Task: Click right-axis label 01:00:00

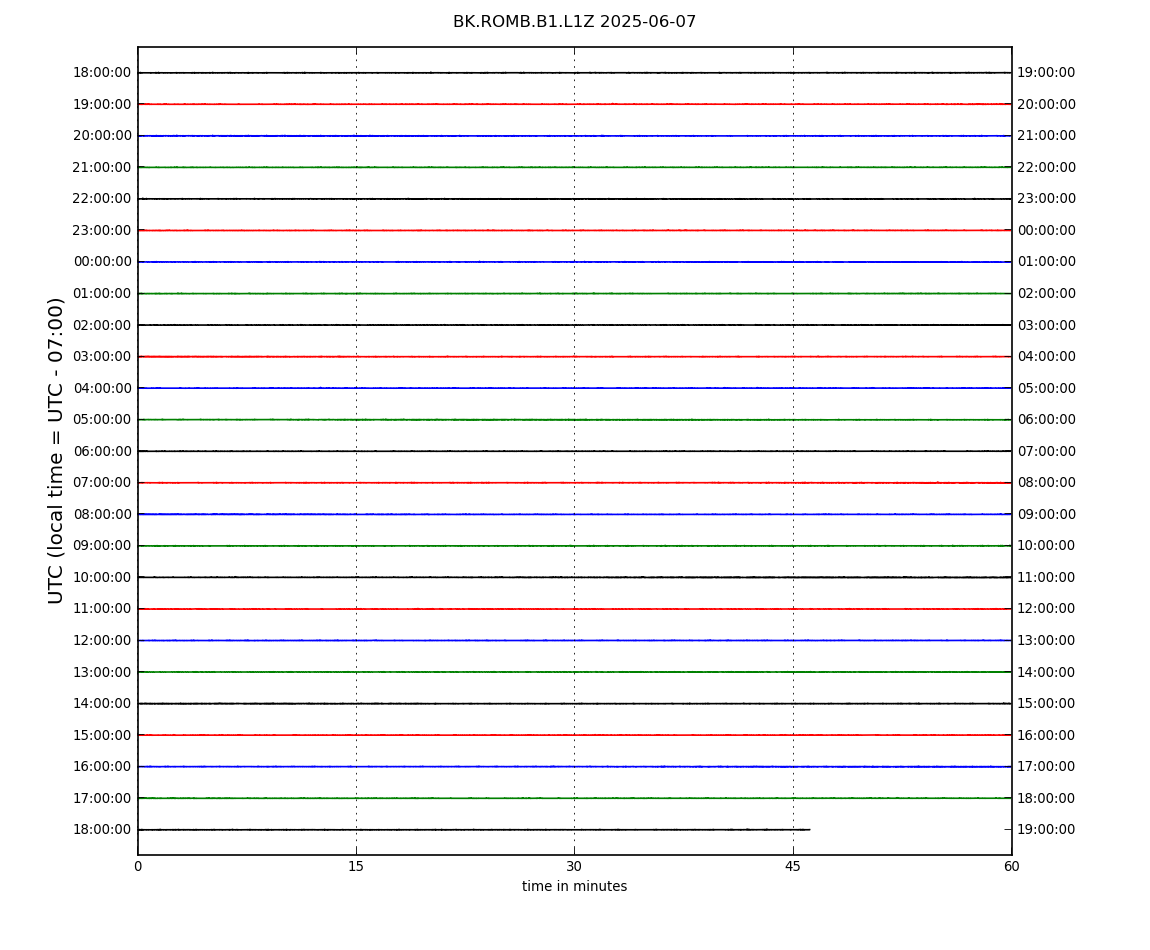Action: 1047,262
